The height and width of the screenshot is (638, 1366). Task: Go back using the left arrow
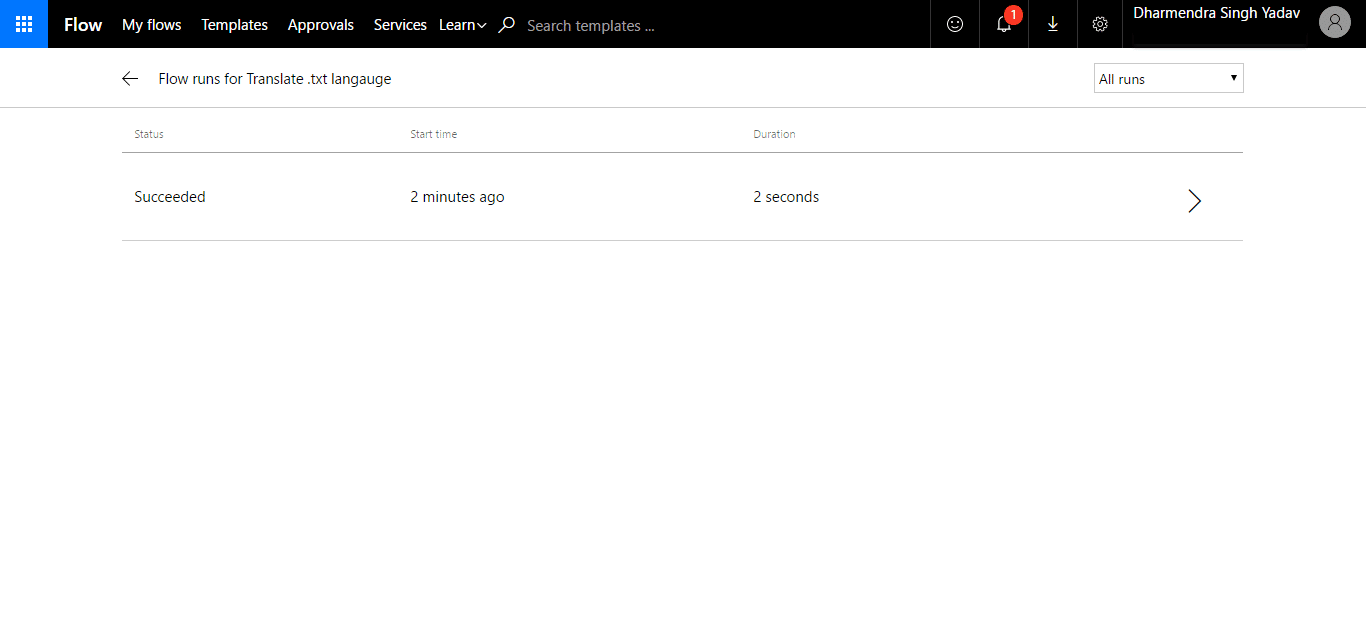[x=130, y=79]
